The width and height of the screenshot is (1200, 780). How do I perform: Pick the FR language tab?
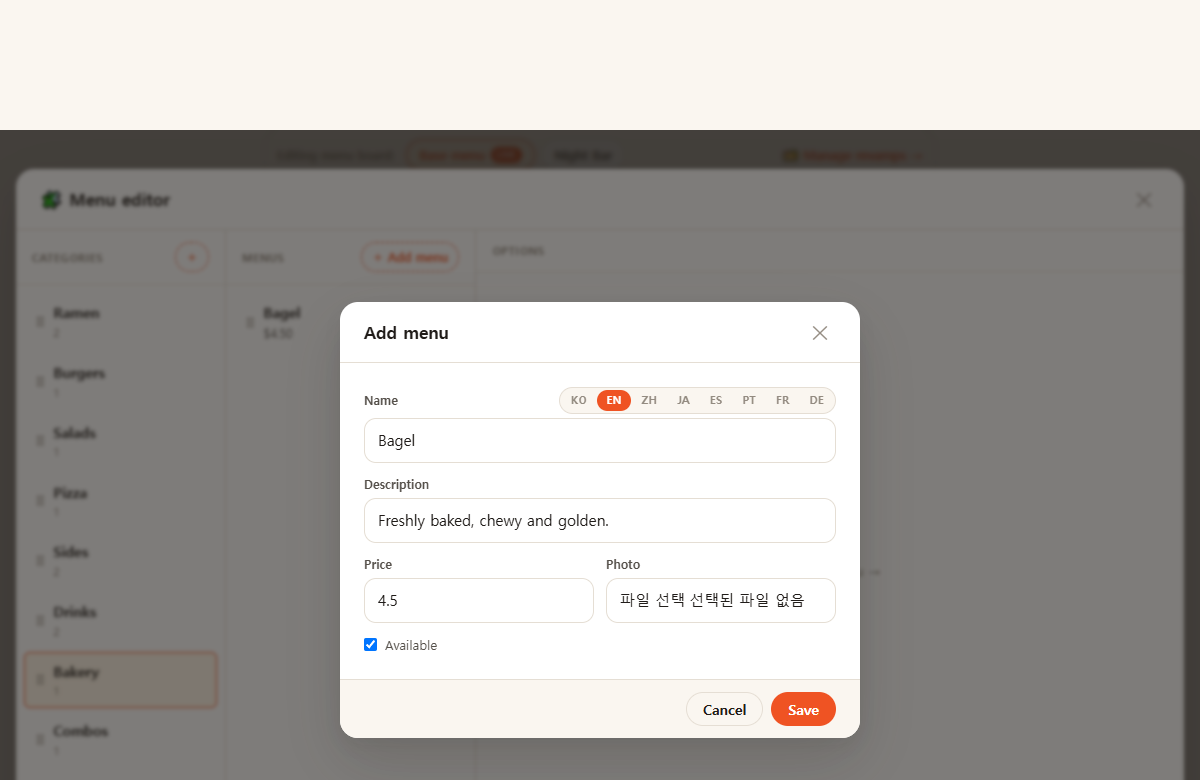click(783, 400)
